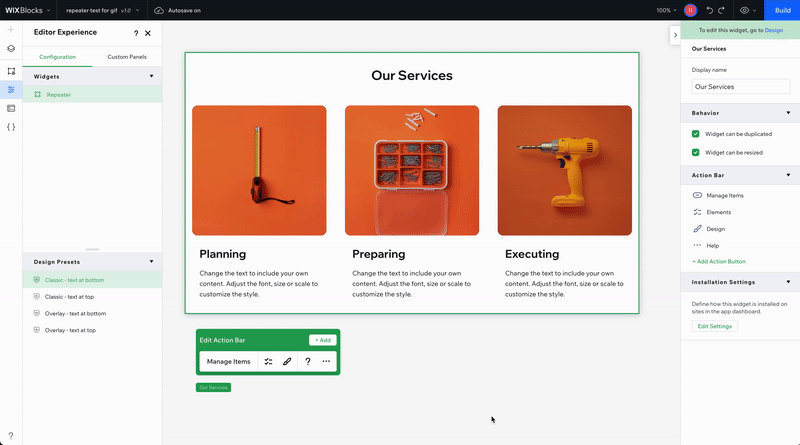Screen dimensions: 800x445
Task: Click the Planning title text
Action: [x=222, y=254]
